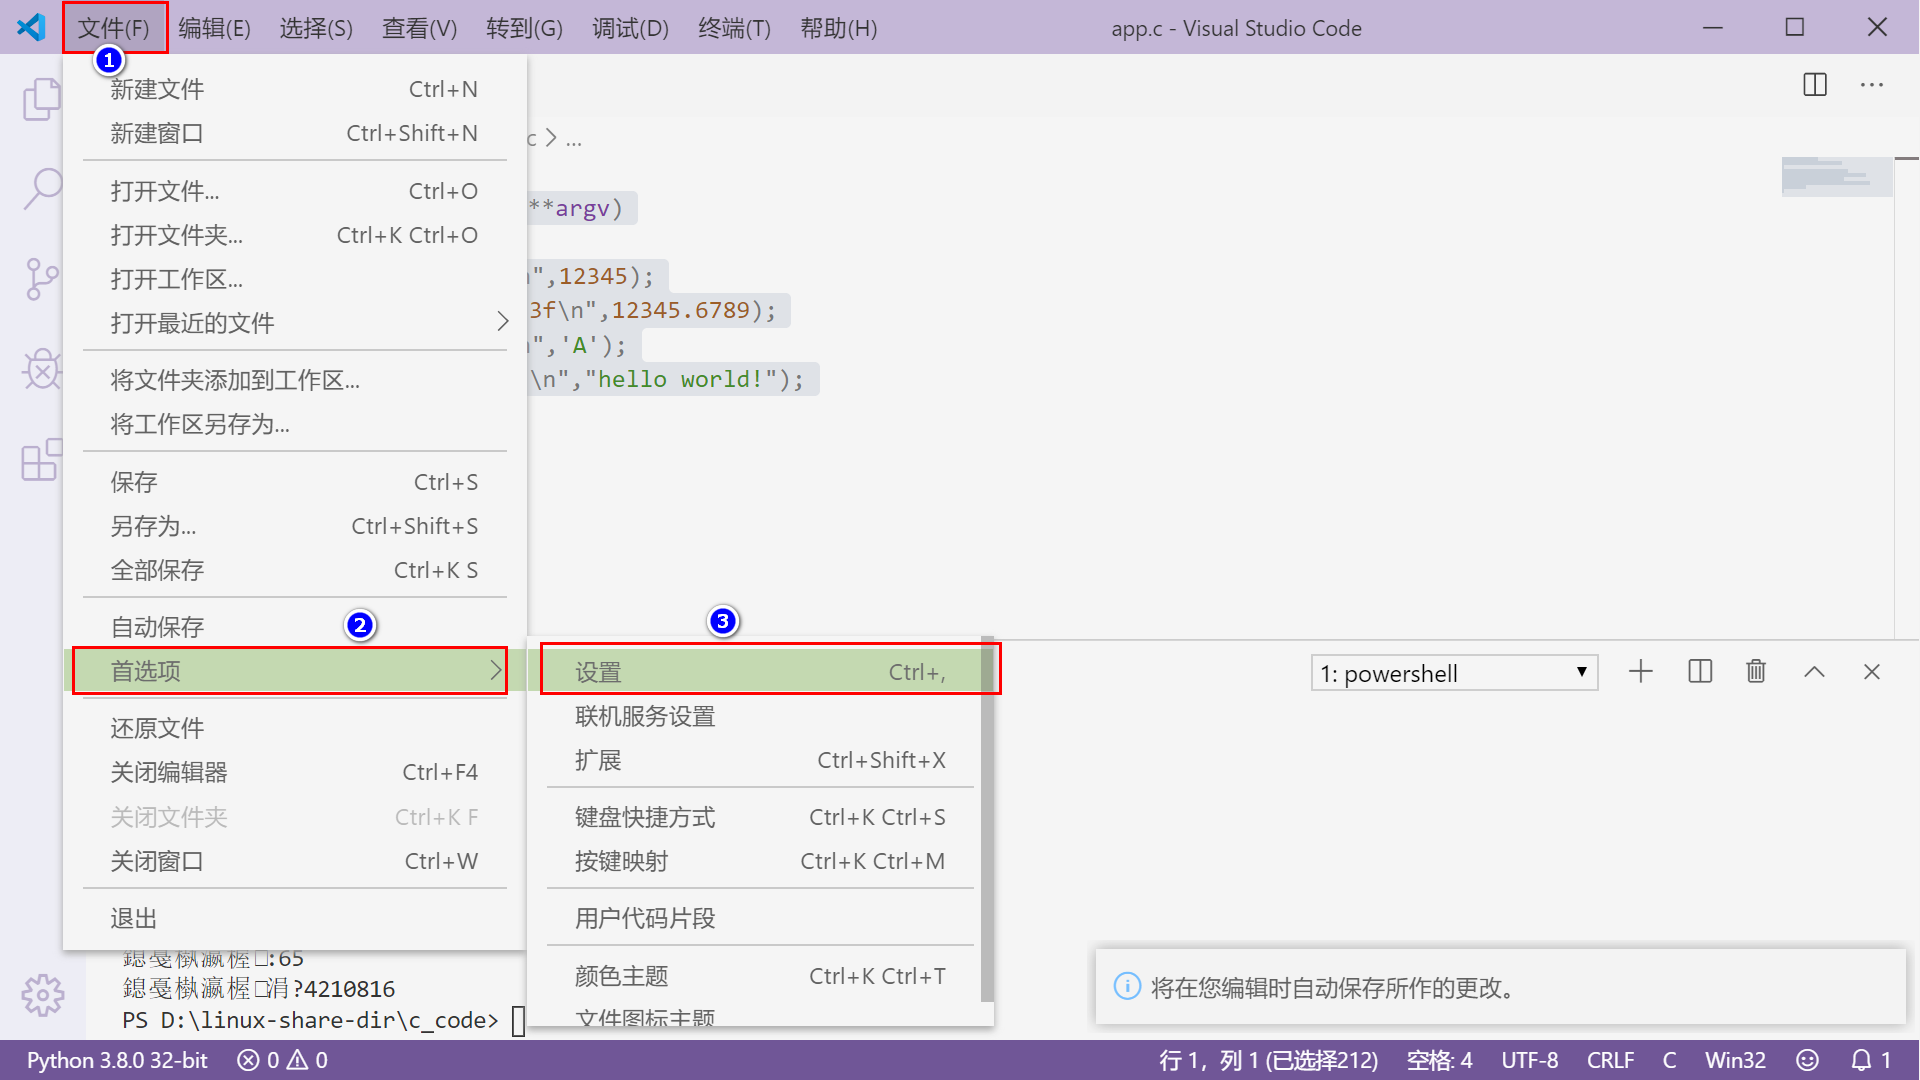The image size is (1920, 1080).
Task: Click the Manage gear icon
Action: (x=42, y=995)
